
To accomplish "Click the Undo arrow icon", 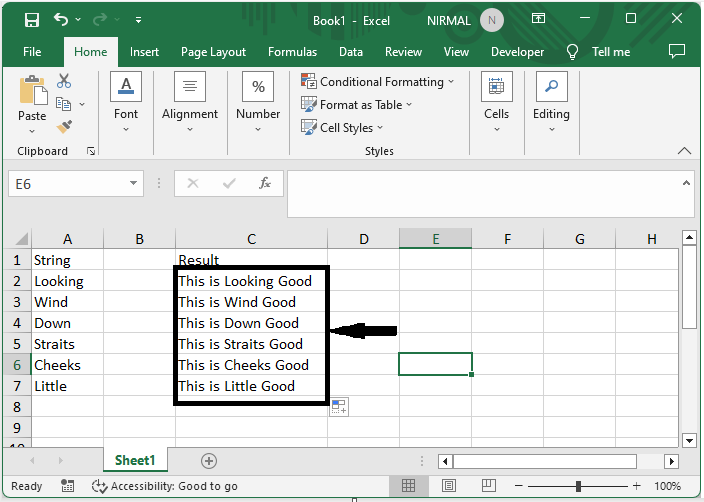I will point(62,19).
